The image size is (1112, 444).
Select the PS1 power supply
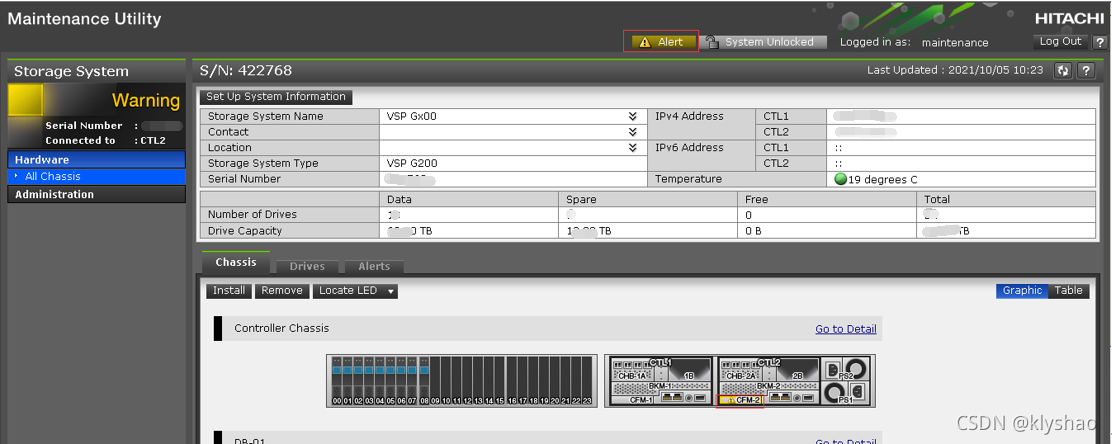845,393
